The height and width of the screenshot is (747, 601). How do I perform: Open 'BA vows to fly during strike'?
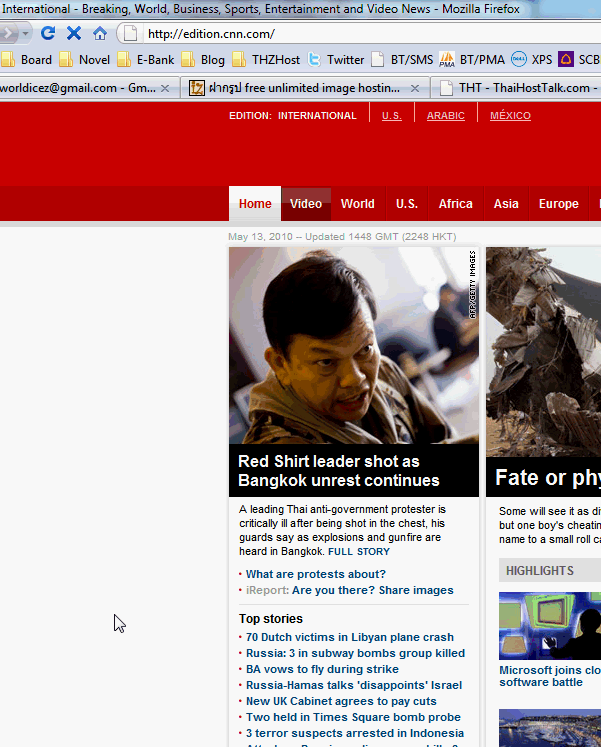point(322,669)
